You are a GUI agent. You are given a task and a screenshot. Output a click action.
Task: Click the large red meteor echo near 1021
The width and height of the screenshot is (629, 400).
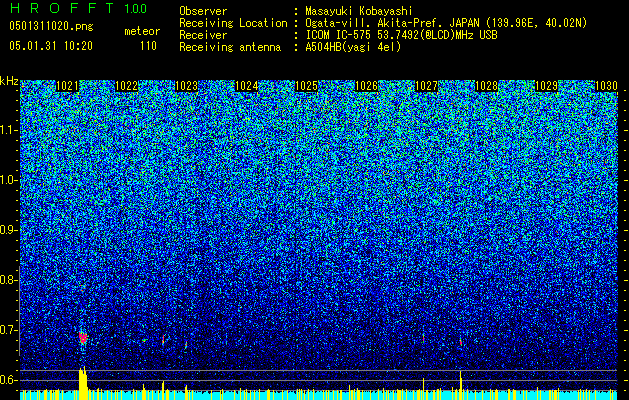(83, 338)
